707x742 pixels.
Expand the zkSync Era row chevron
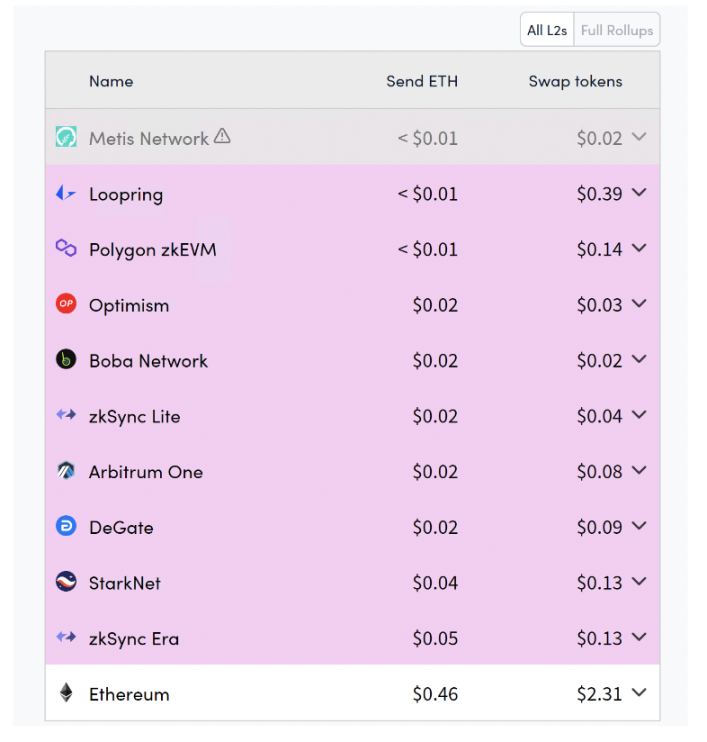click(640, 637)
